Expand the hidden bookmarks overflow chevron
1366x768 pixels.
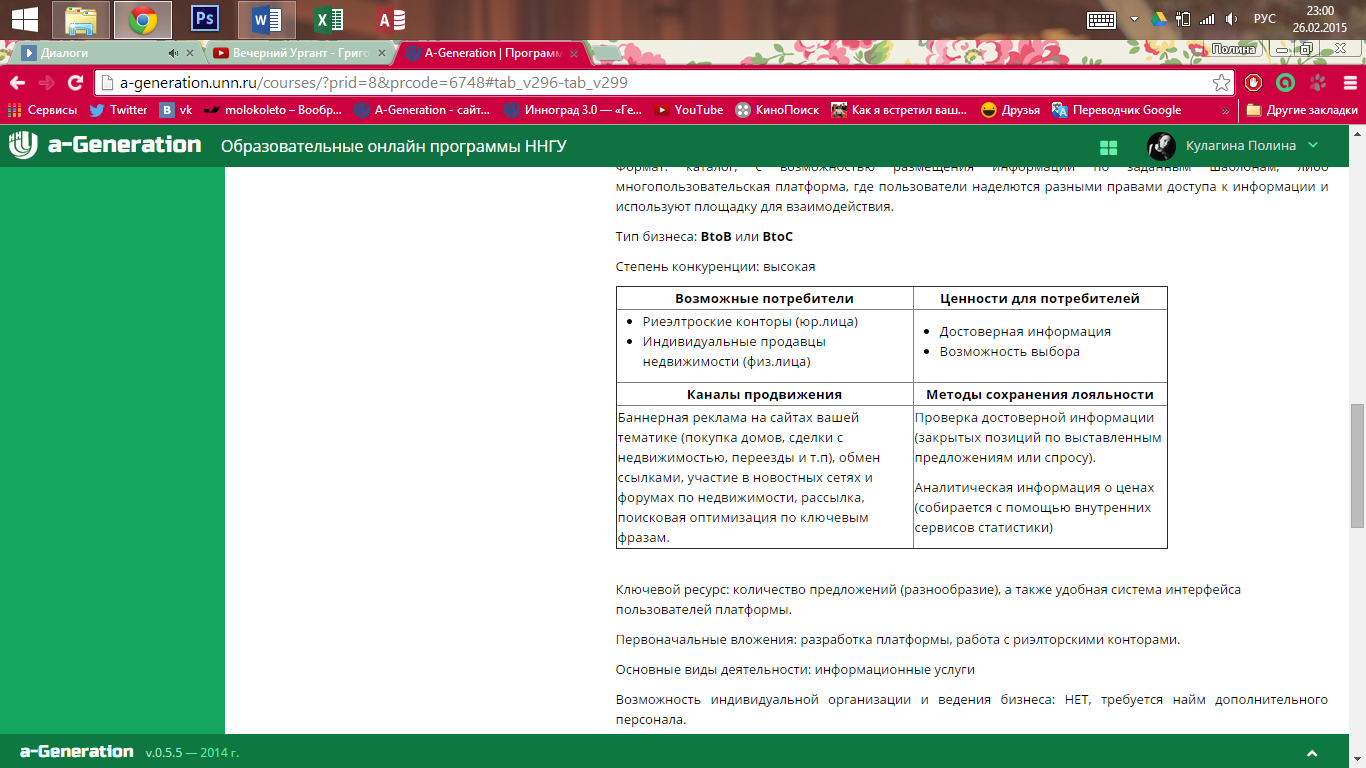(x=1225, y=110)
